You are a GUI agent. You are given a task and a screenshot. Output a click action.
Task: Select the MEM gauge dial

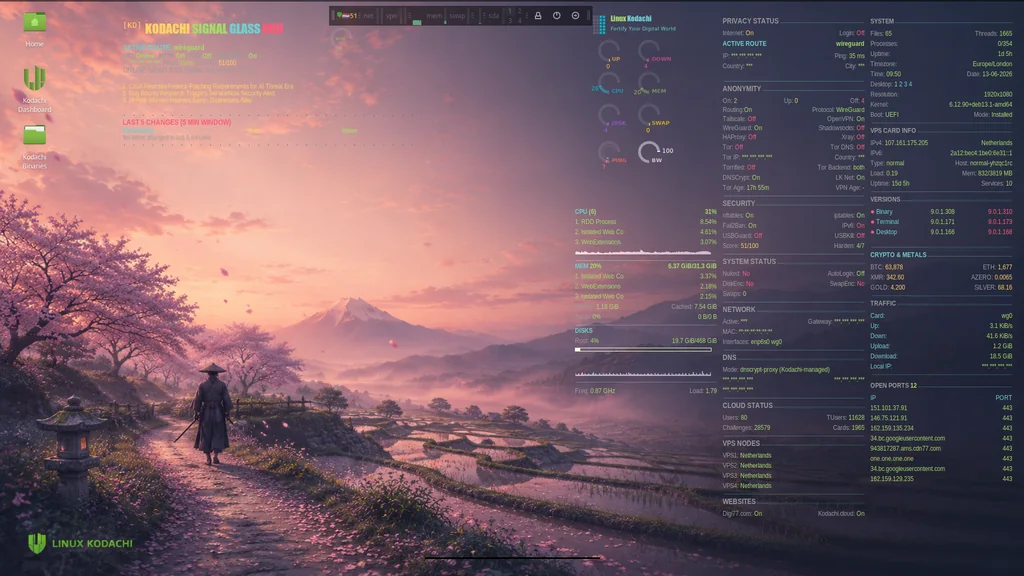pyautogui.click(x=648, y=84)
